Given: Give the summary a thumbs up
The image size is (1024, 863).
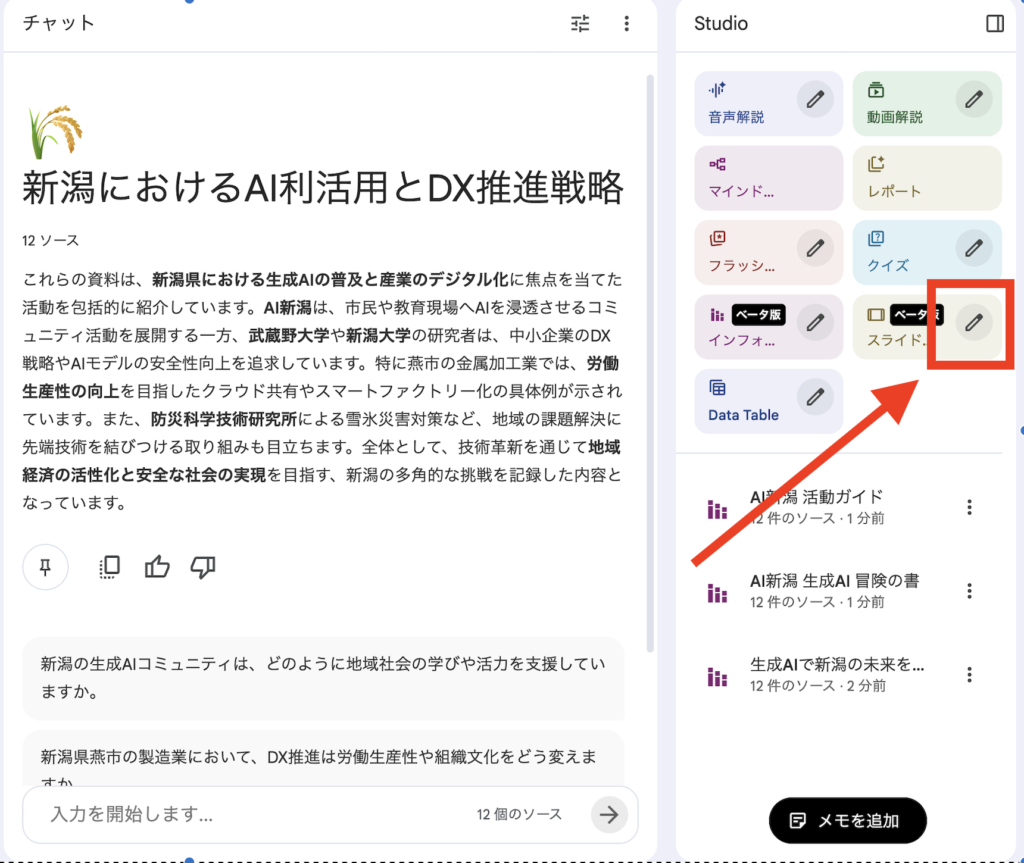Looking at the screenshot, I should point(157,568).
